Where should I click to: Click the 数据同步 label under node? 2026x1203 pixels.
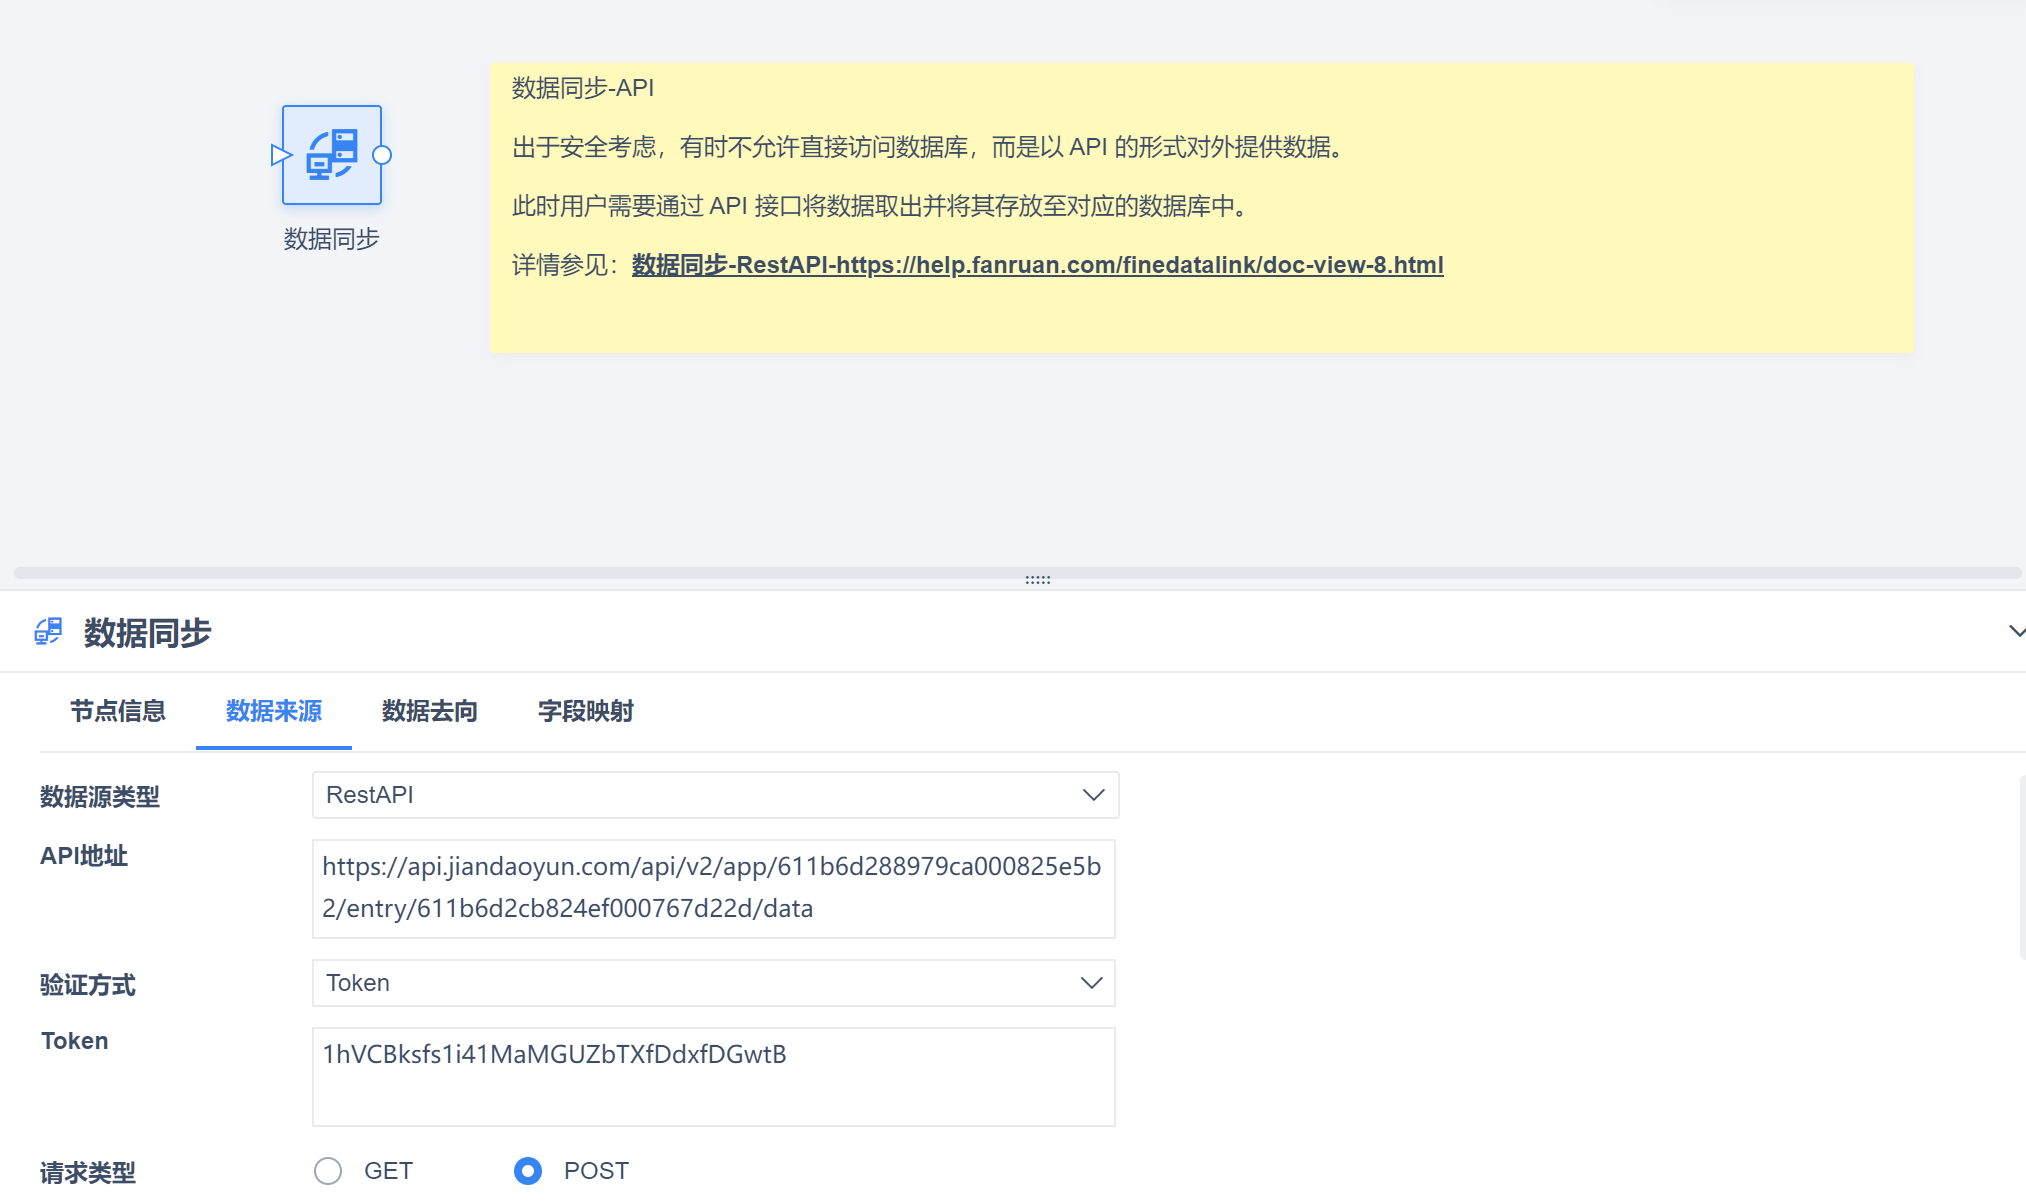click(x=331, y=239)
